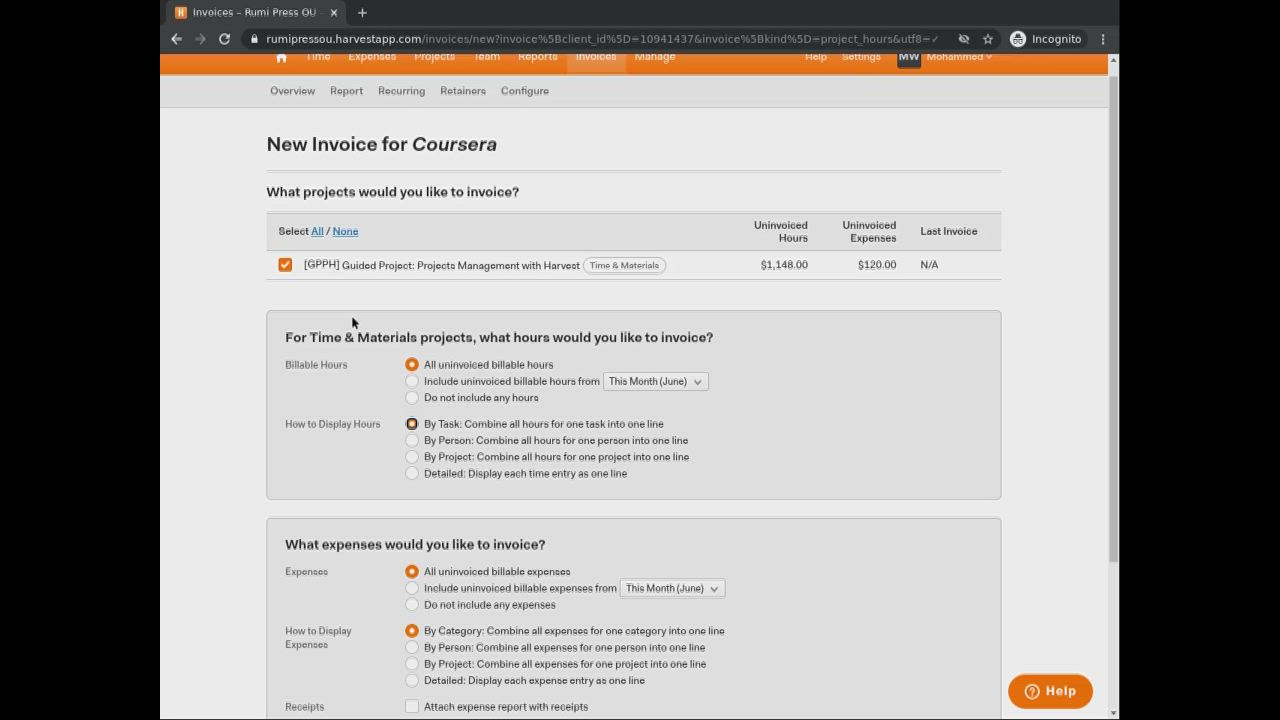Viewport: 1280px width, 720px height.
Task: Click the third-party cookies blocked eye icon
Action: click(x=964, y=39)
